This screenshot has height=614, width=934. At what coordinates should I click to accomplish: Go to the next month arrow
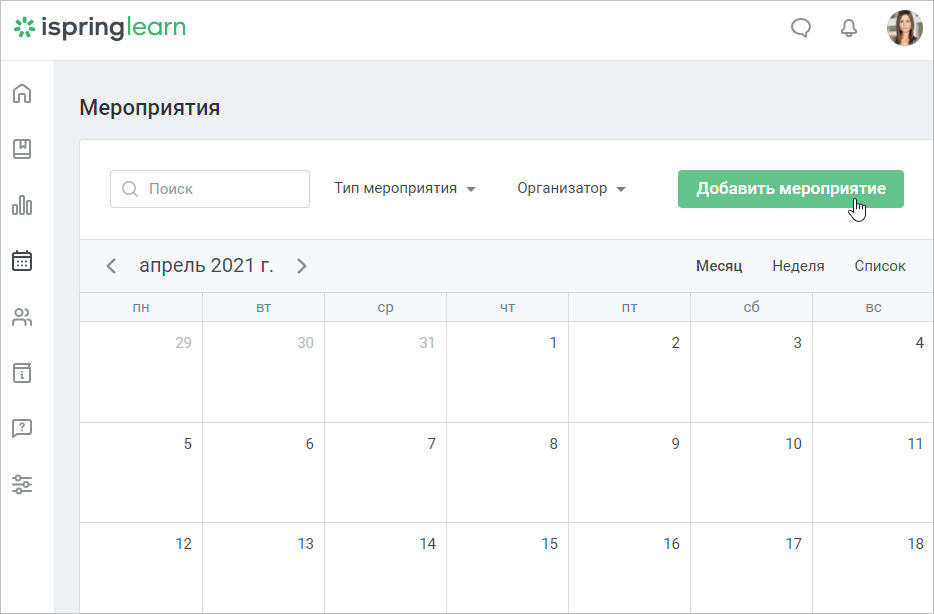302,266
